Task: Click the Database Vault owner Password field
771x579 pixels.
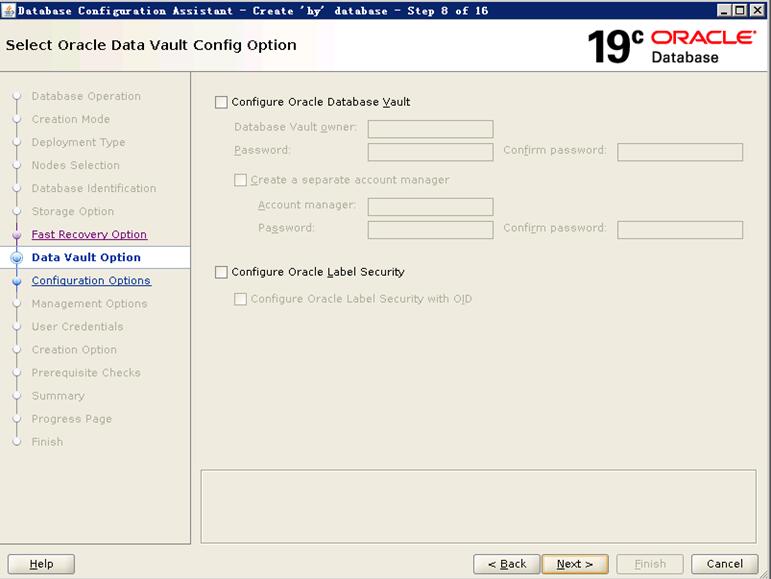Action: click(430, 152)
